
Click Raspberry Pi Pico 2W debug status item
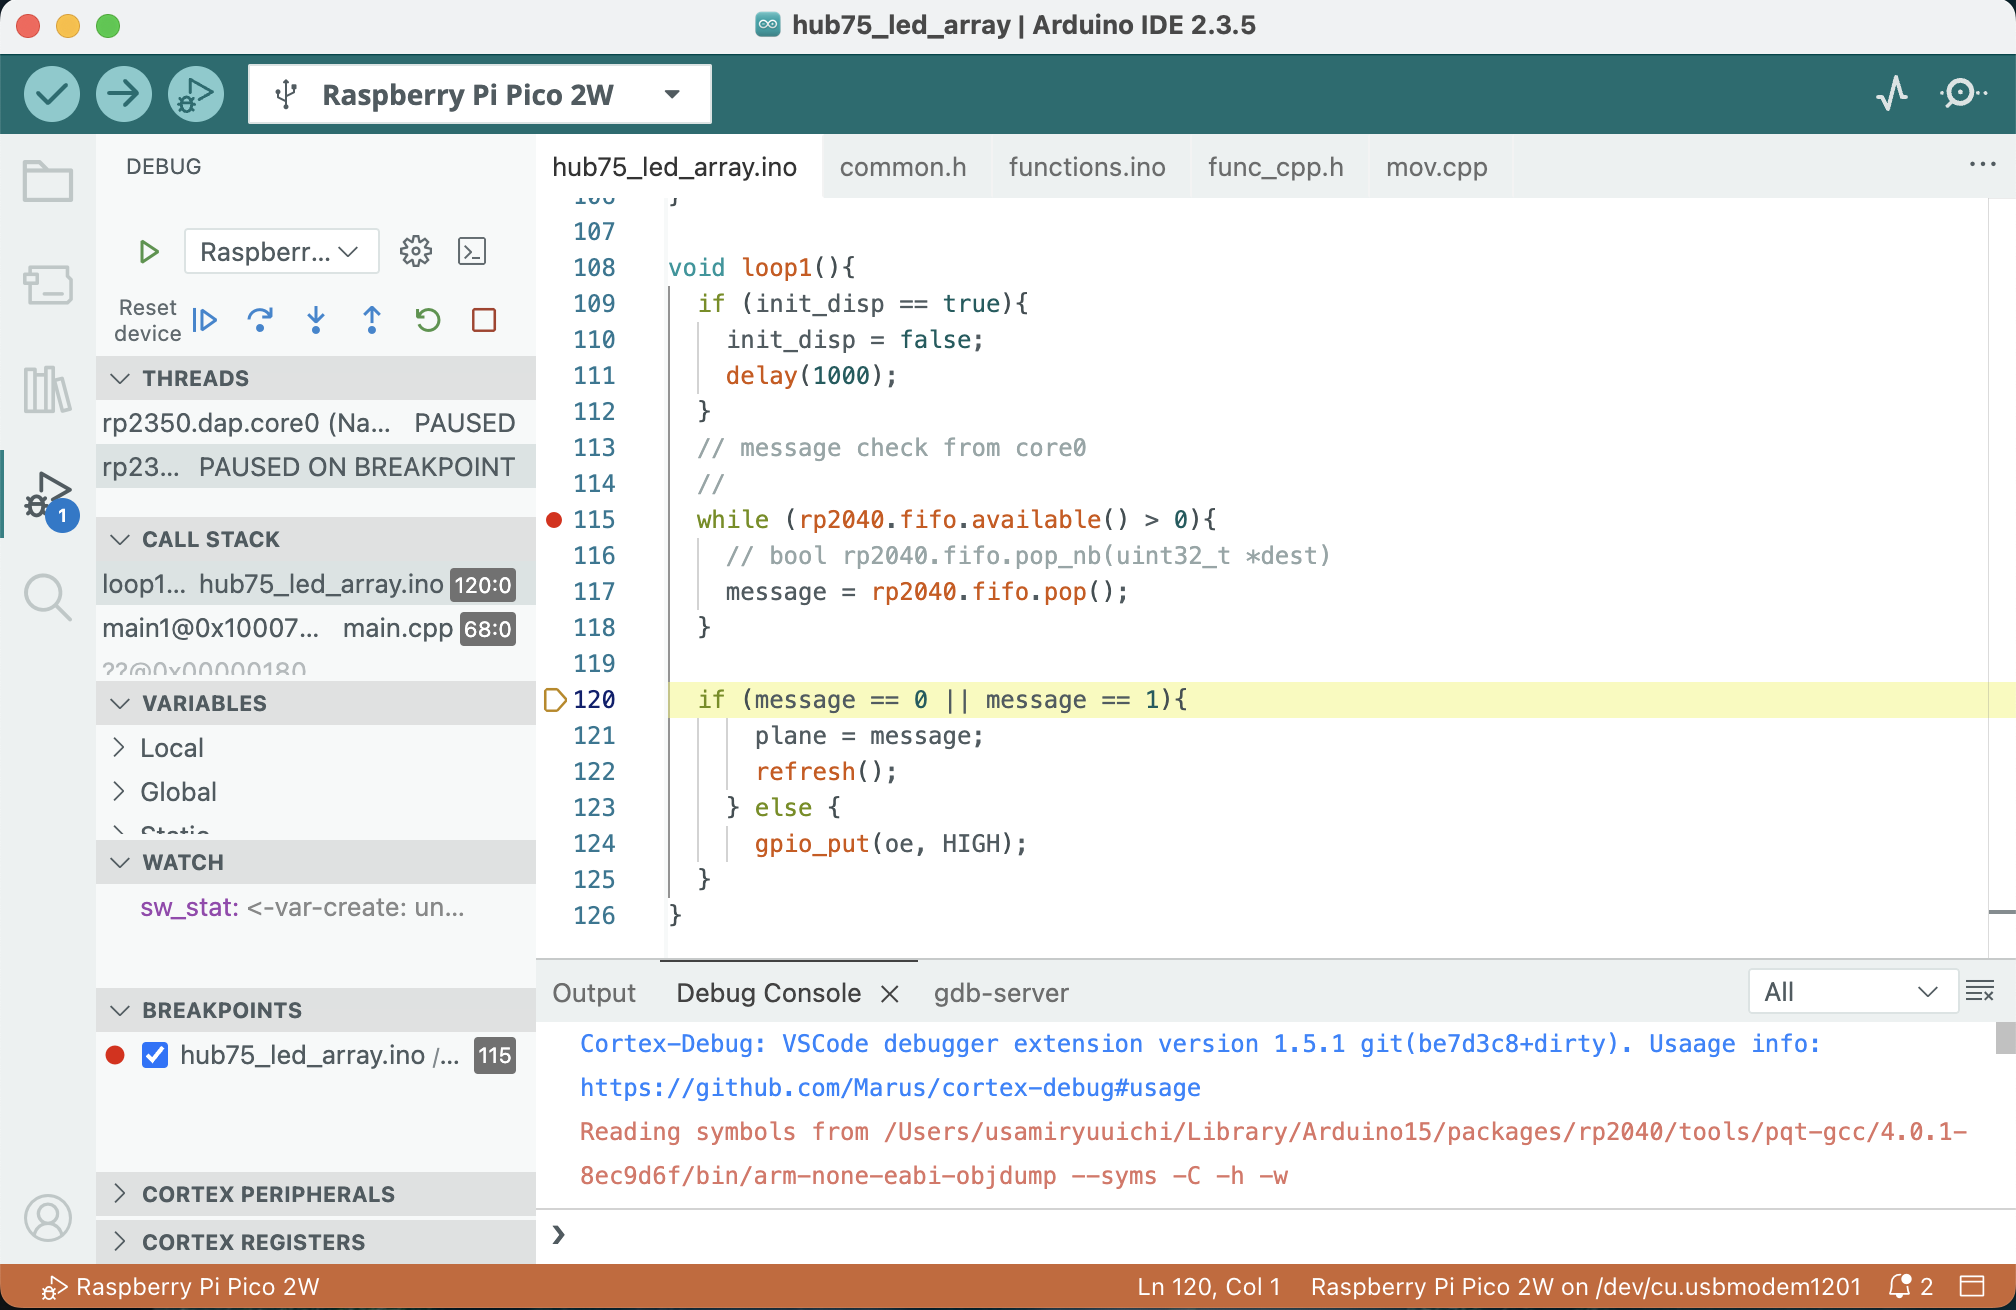pos(180,1286)
